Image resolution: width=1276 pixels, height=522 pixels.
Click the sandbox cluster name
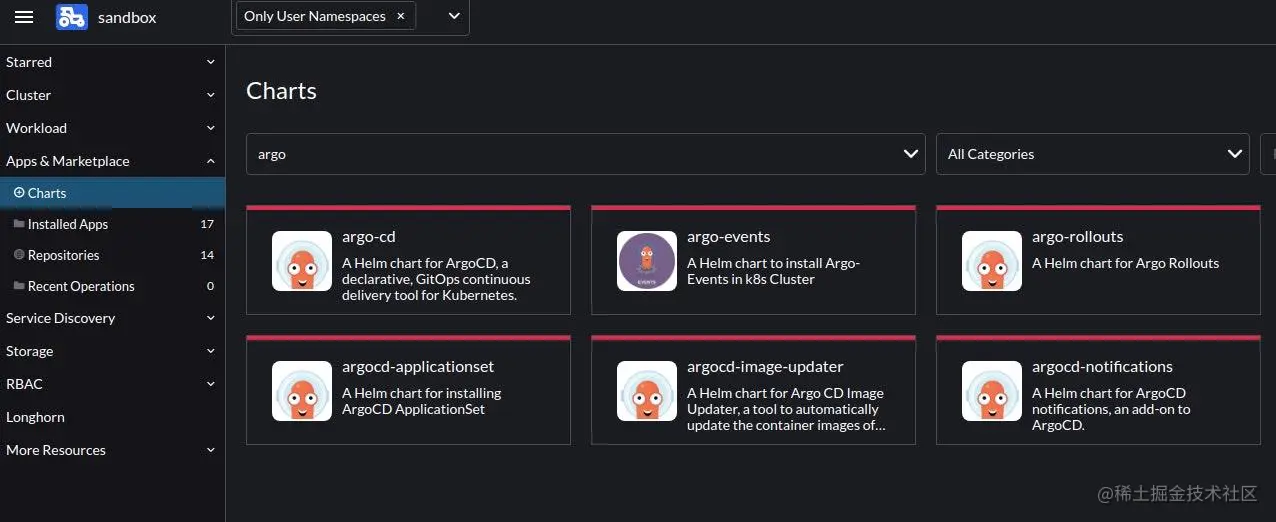[127, 17]
